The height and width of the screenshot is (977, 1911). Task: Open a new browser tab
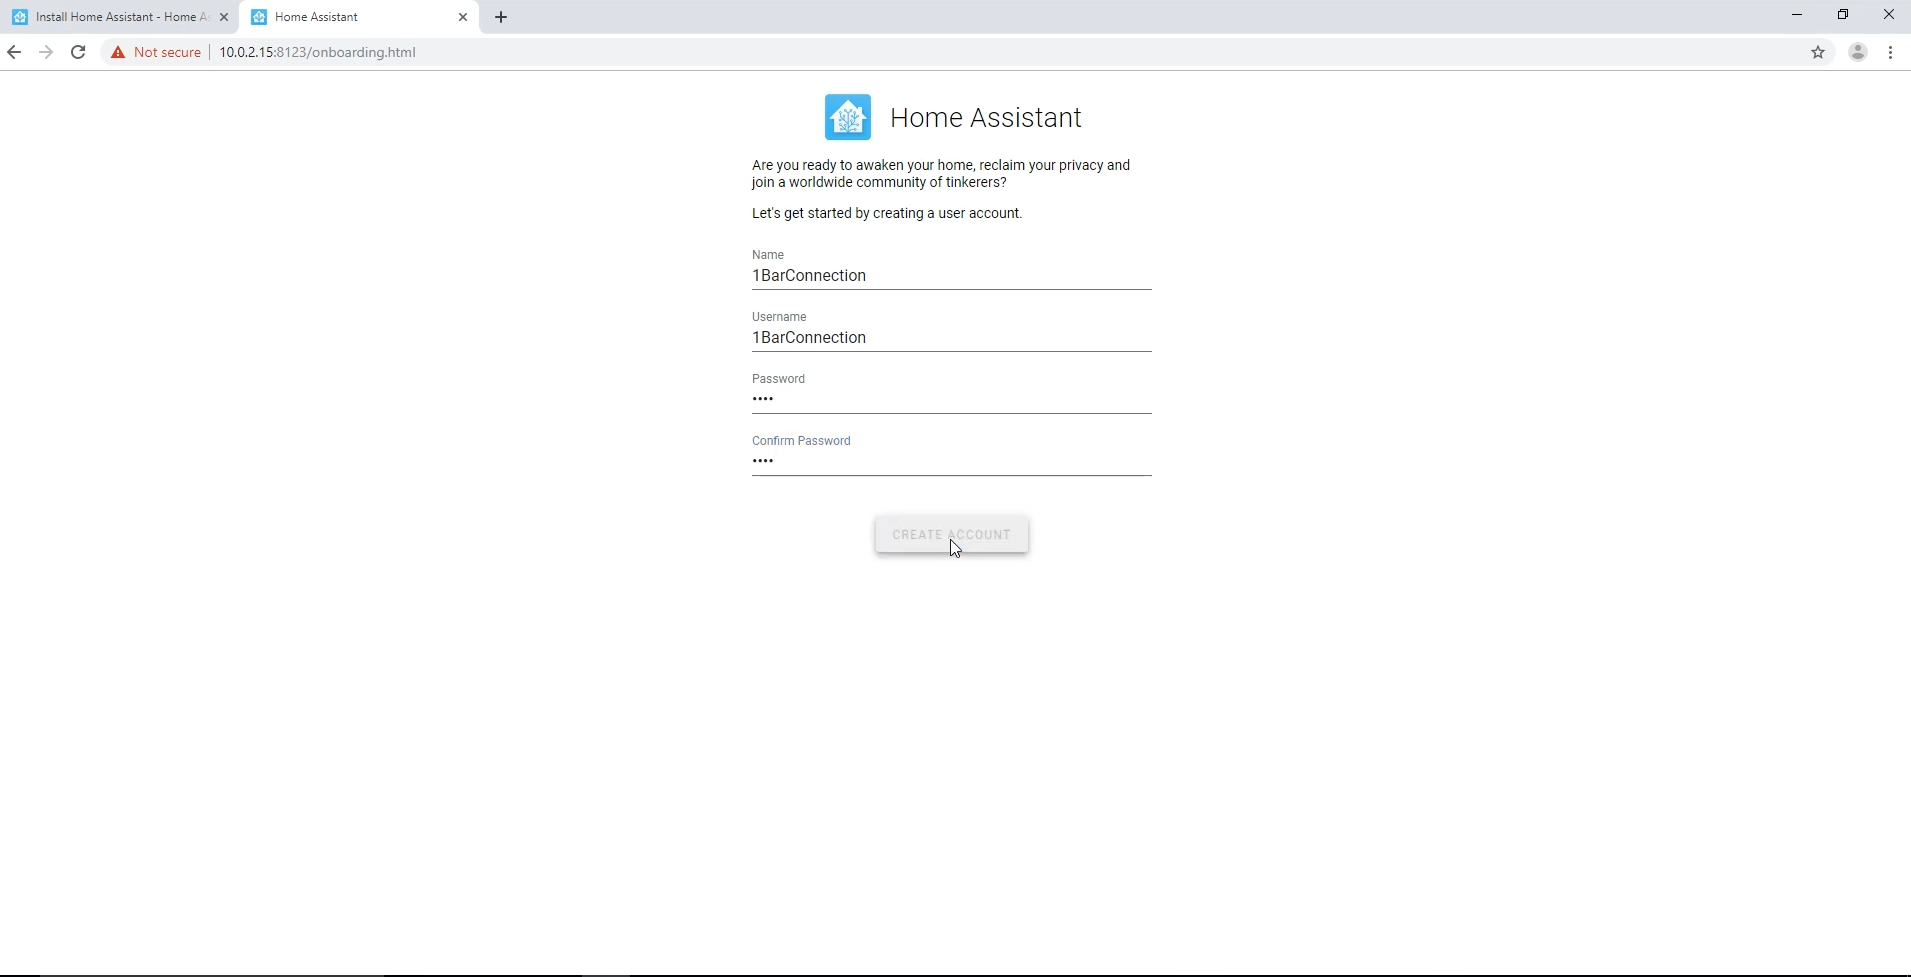(x=501, y=17)
